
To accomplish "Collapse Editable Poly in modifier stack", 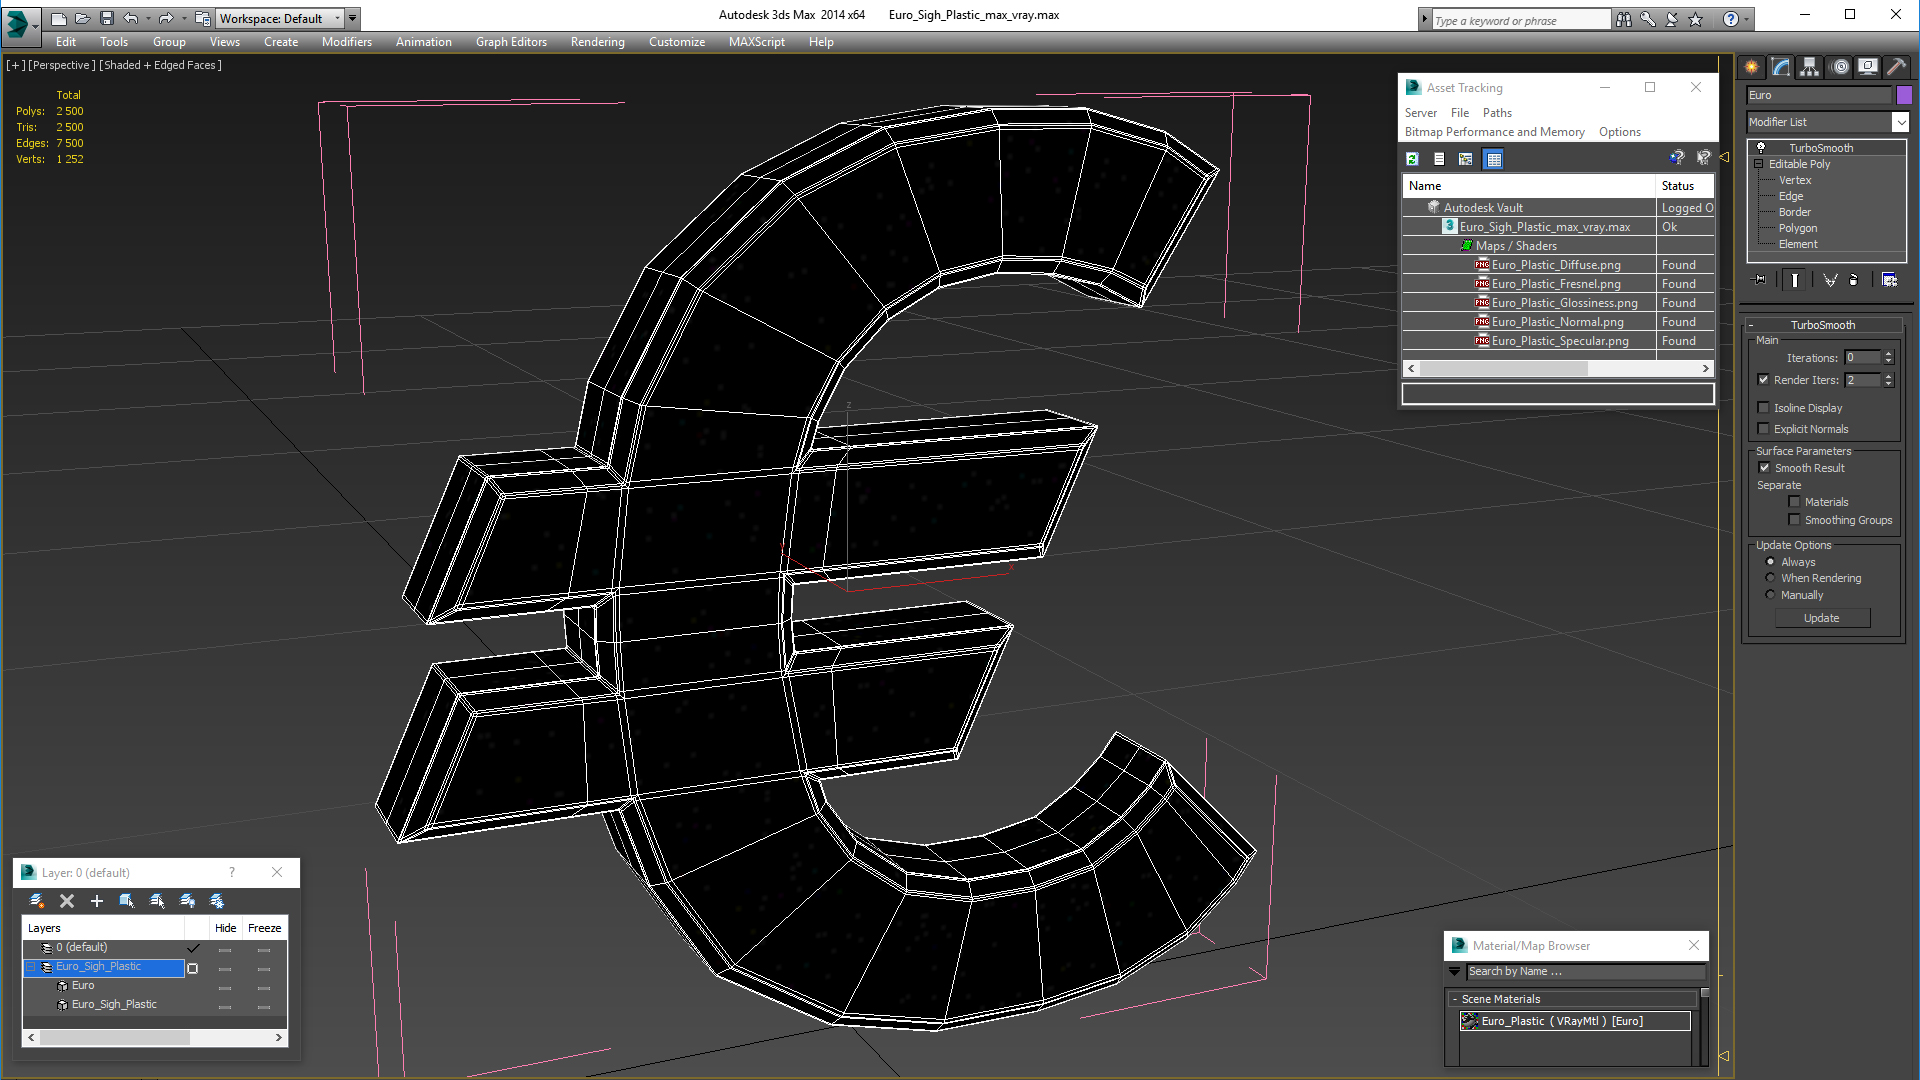I will (1758, 164).
